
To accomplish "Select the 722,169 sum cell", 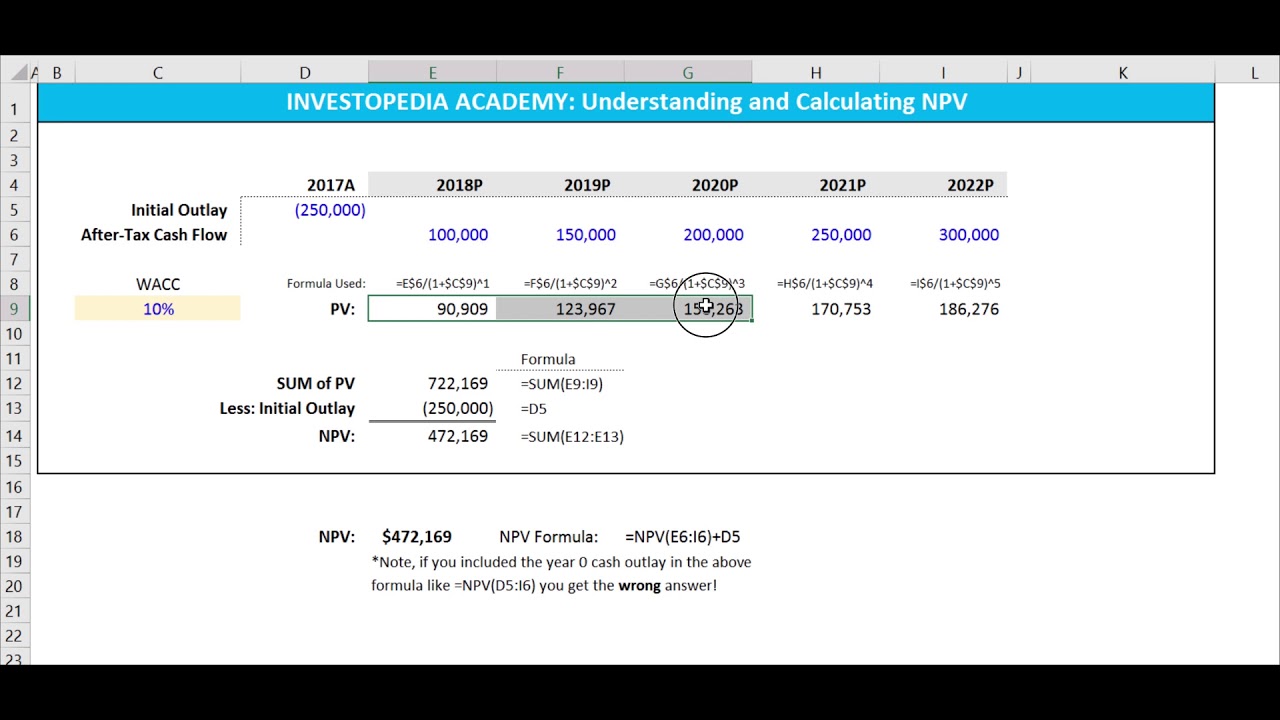I will tap(432, 384).
